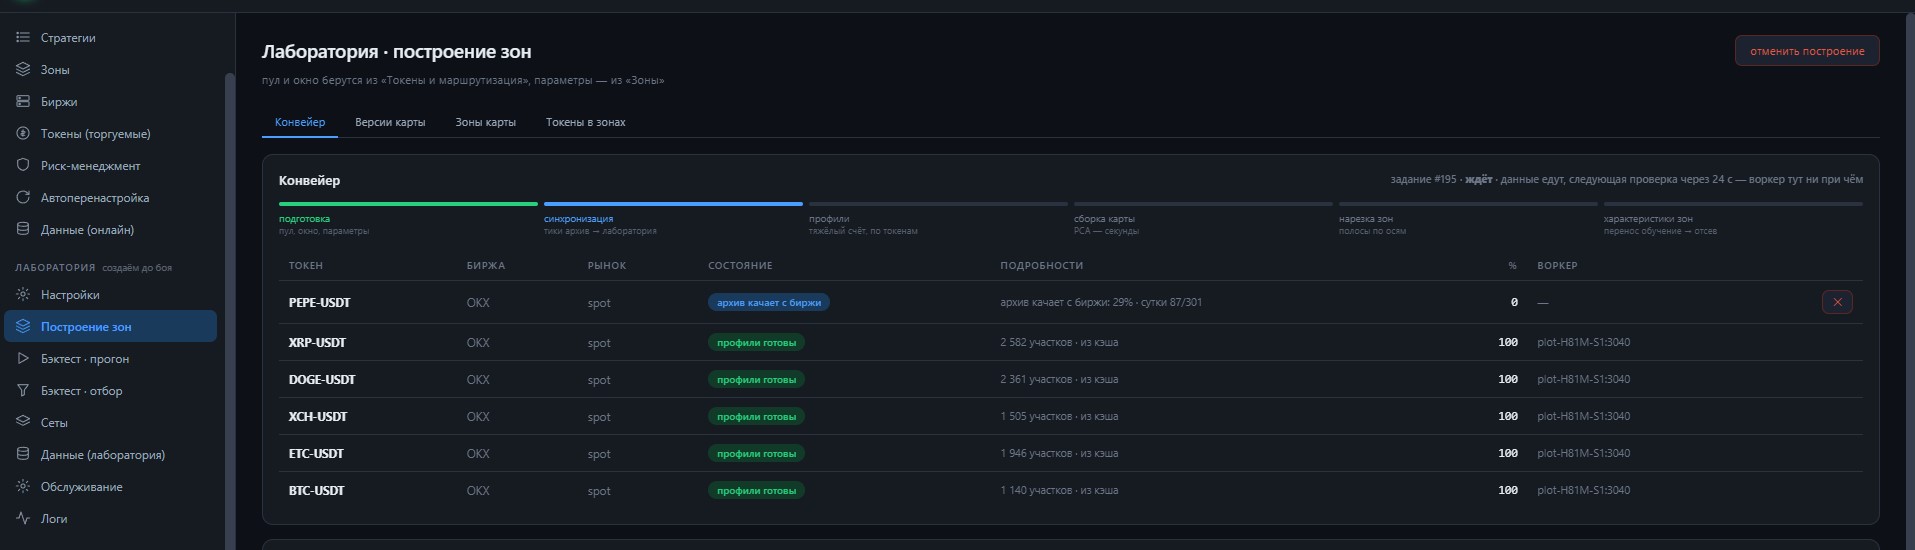Screen dimensions: 1915x550
Task: Click the Логи activity icon
Action: 23,519
